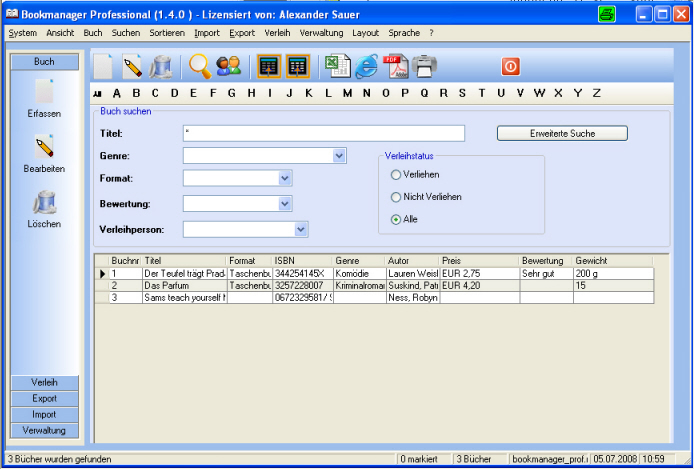Open the Verwaltung menu in menu bar
Screen dimensions: 695x469
pyautogui.click(x=321, y=33)
